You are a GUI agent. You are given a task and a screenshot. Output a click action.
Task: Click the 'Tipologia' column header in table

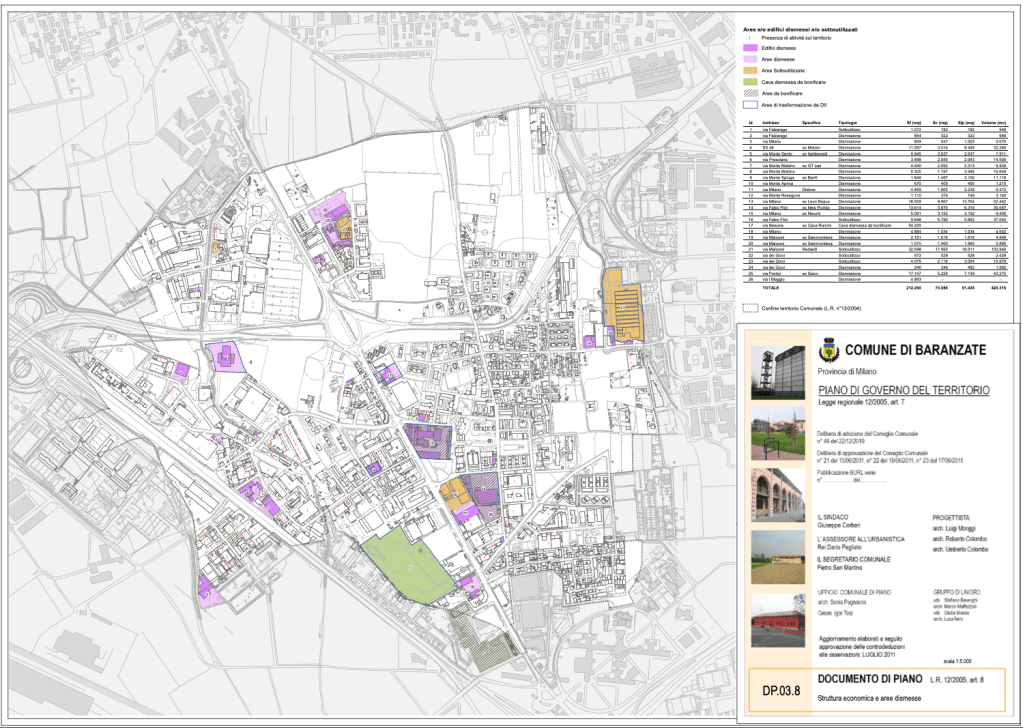coord(849,122)
